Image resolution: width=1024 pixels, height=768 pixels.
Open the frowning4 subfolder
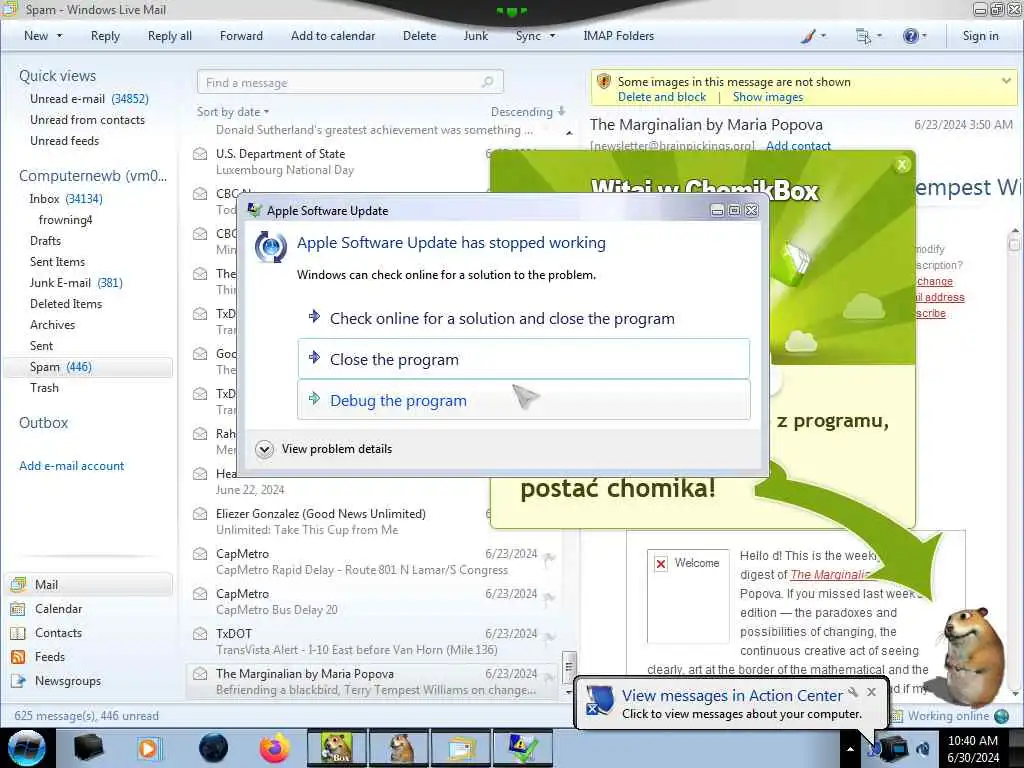click(65, 219)
